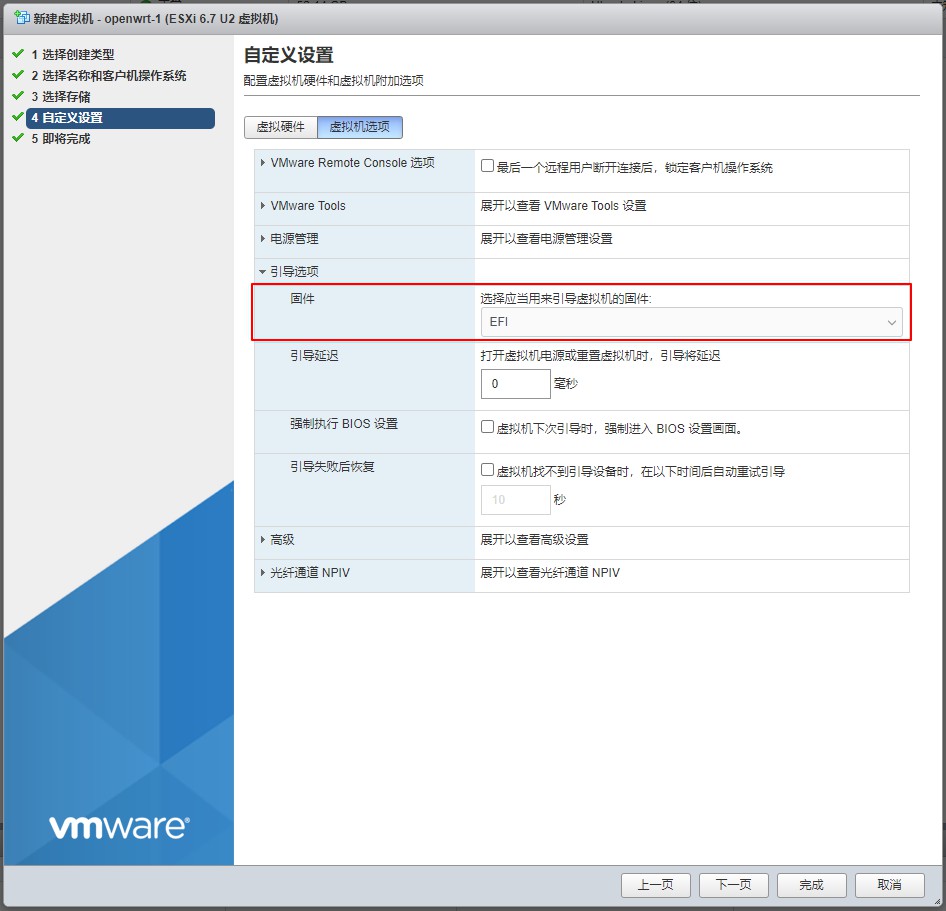Go back with the 上一页 button
946x911 pixels.
coord(655,885)
